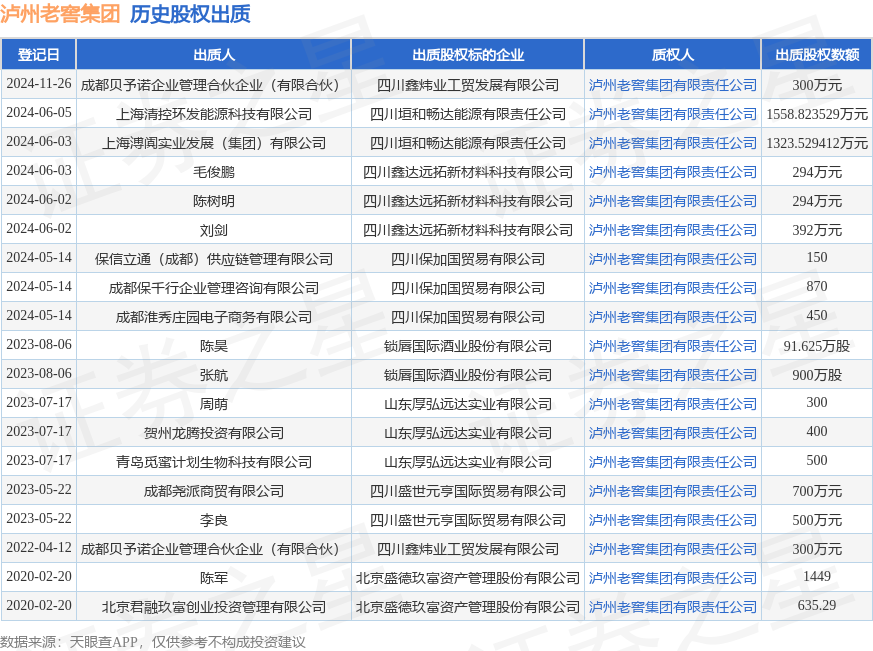Click pledgor 刘剑
The height and width of the screenshot is (651, 873).
click(214, 230)
